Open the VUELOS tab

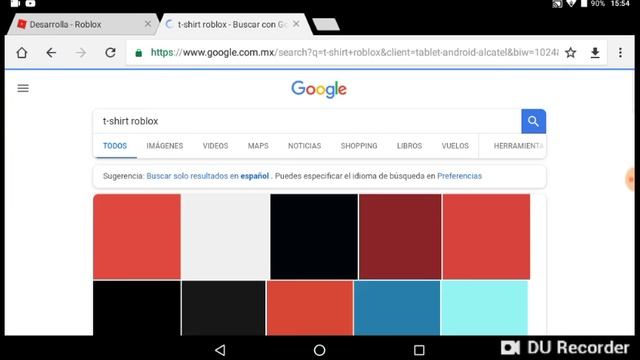point(455,146)
